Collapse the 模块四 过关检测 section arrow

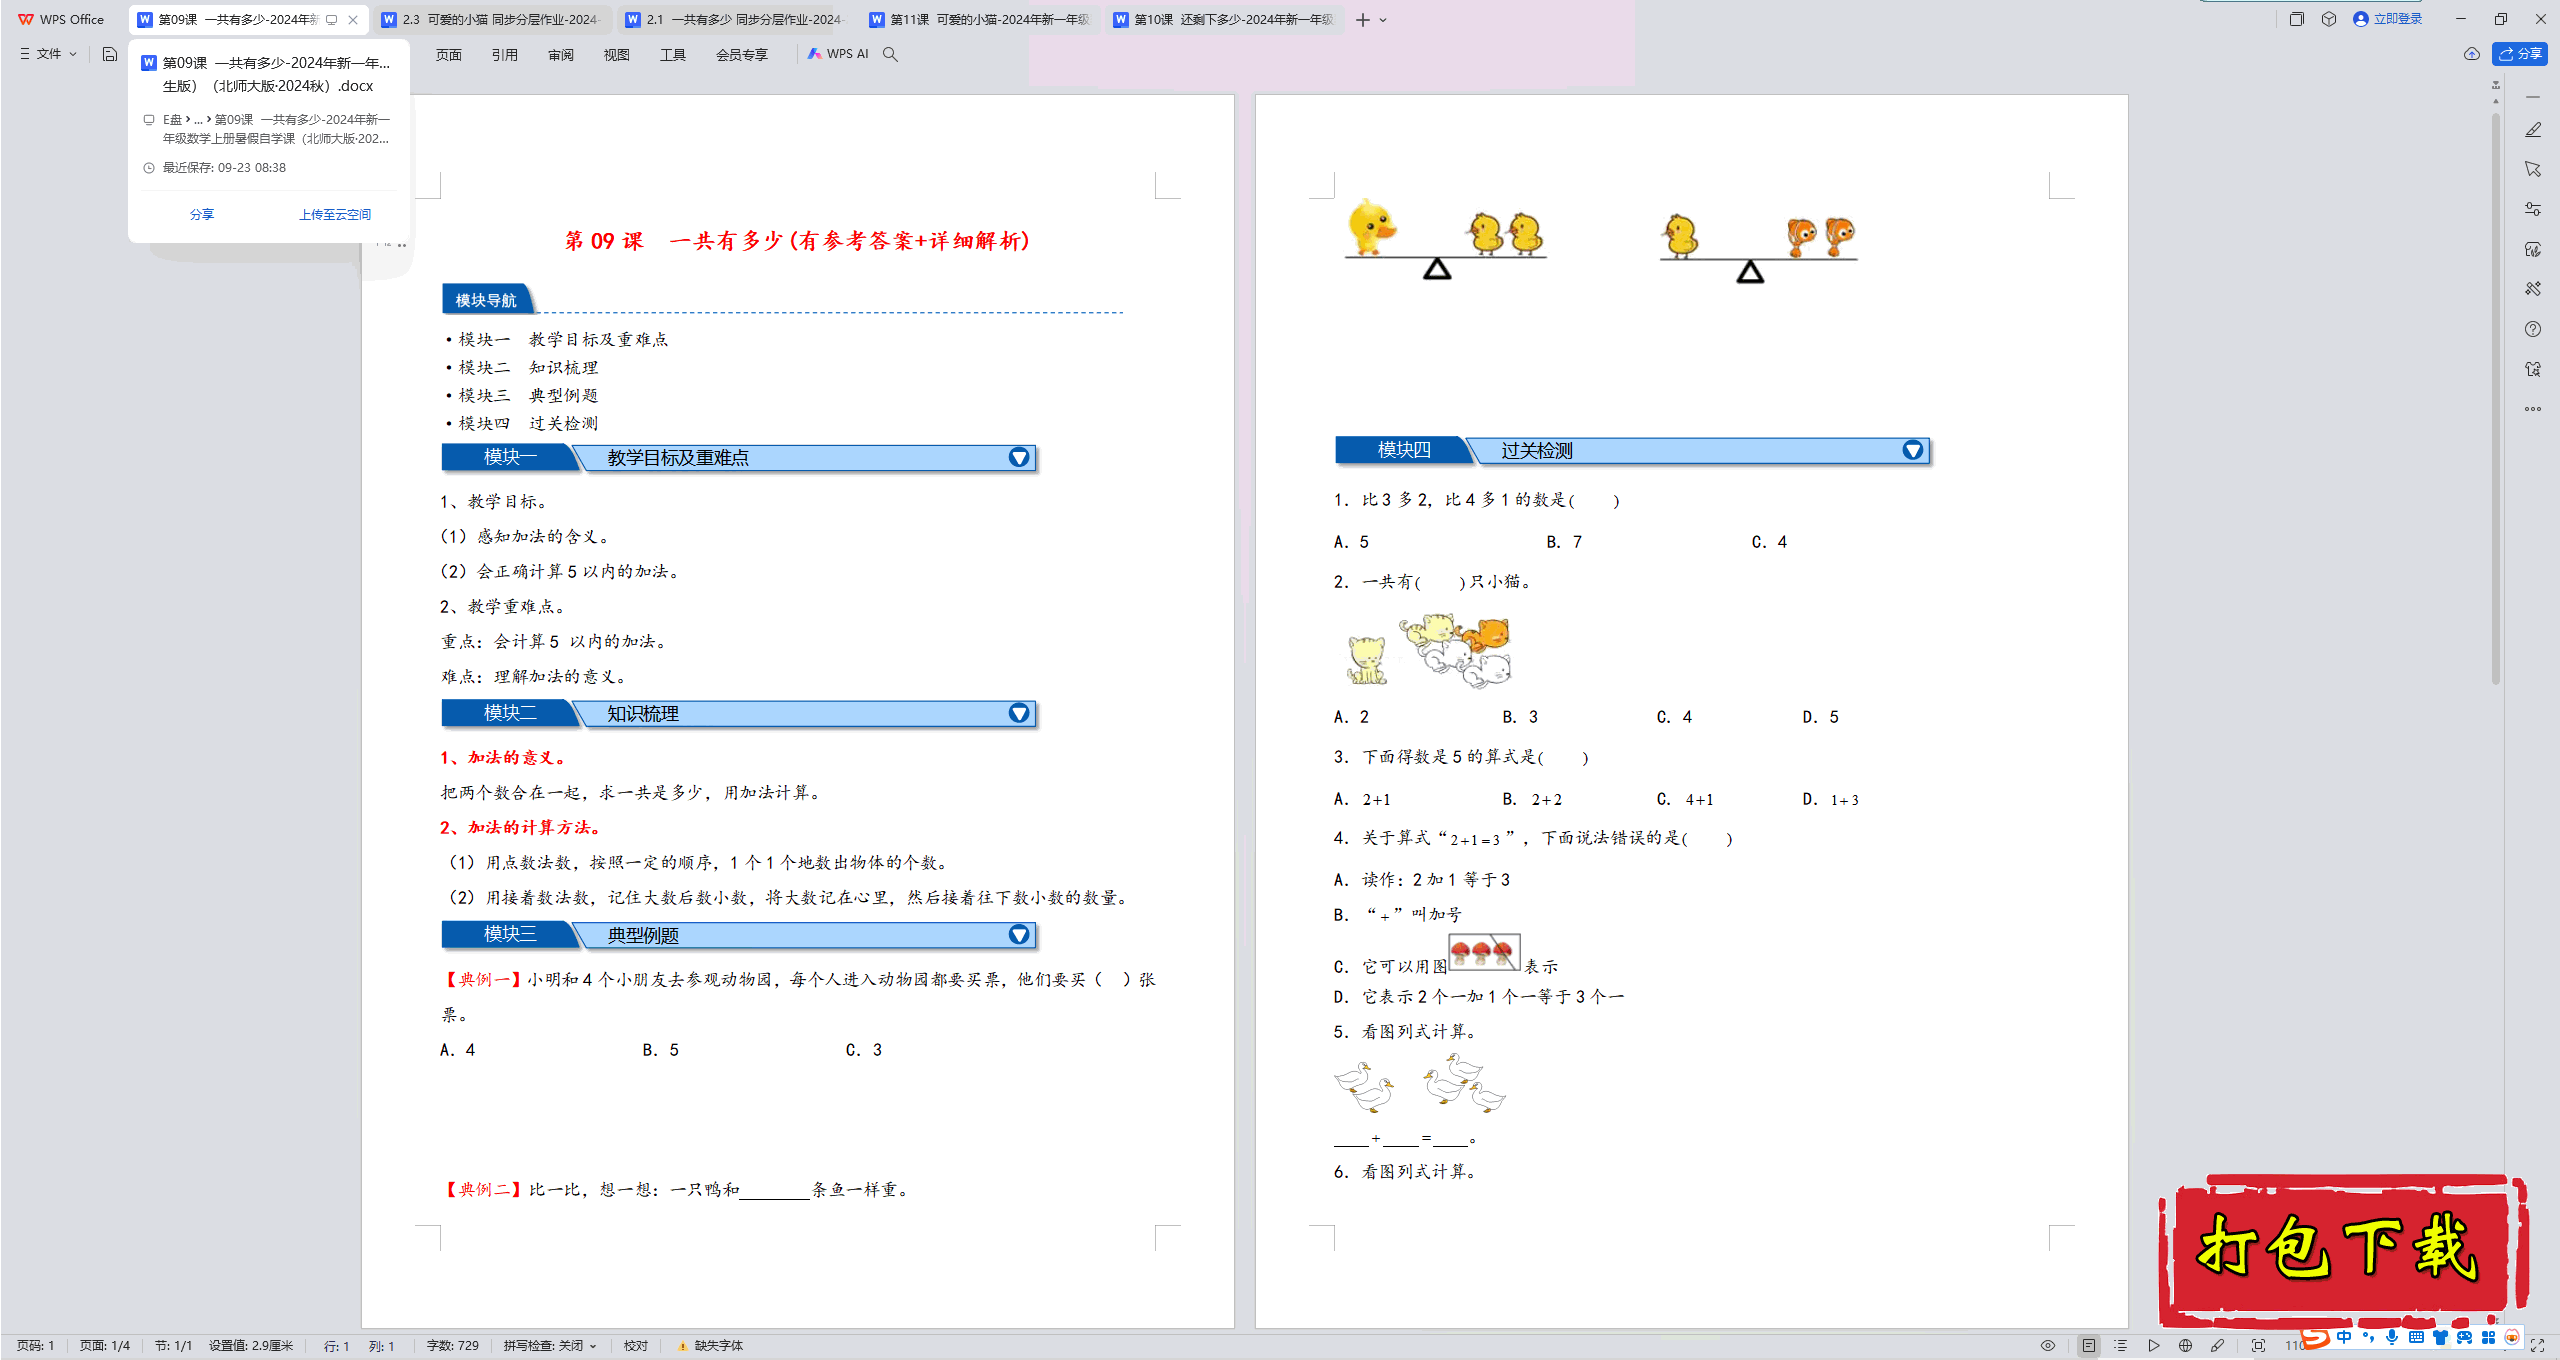point(1913,450)
